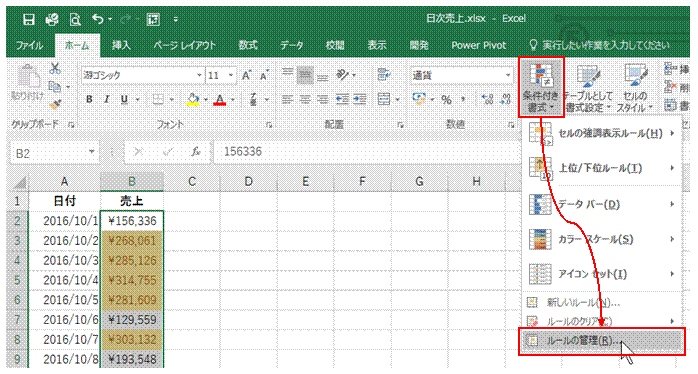
Task: Click insert function fx icon
Action: (195, 152)
